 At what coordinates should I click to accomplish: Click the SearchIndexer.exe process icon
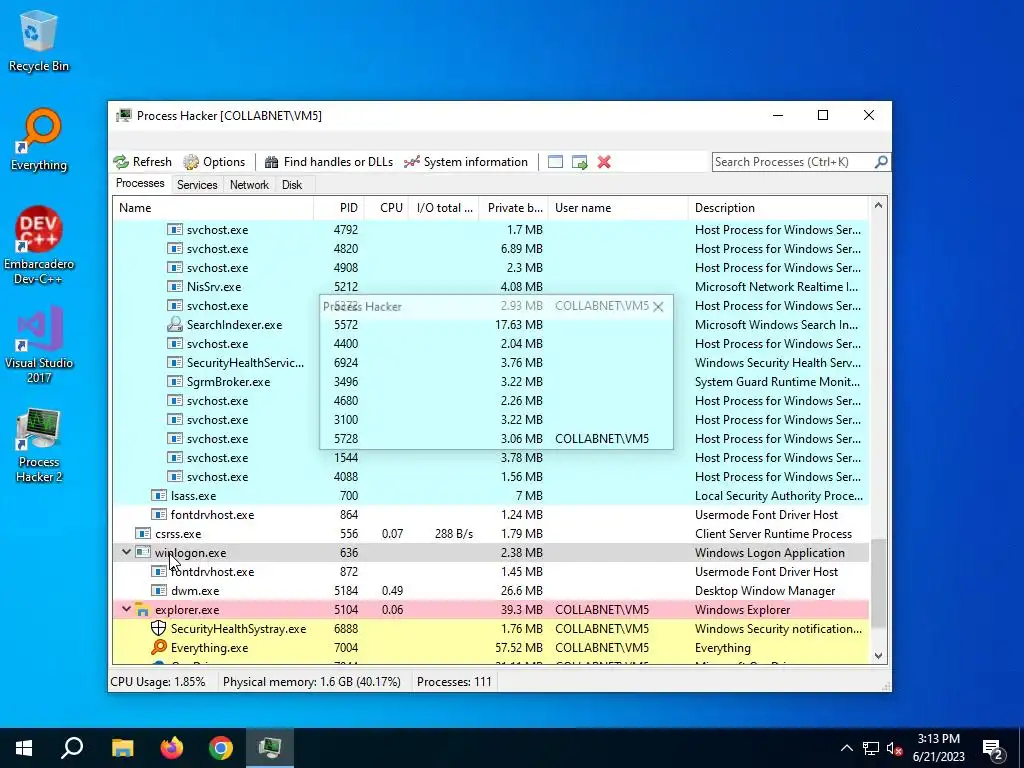click(x=174, y=325)
